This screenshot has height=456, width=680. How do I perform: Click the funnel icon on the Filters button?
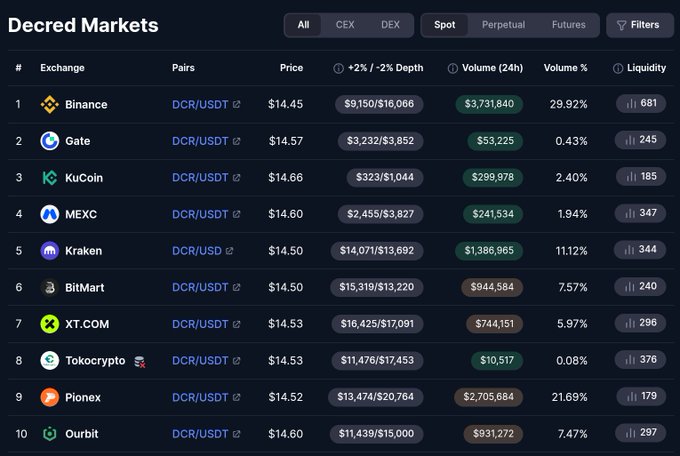621,26
